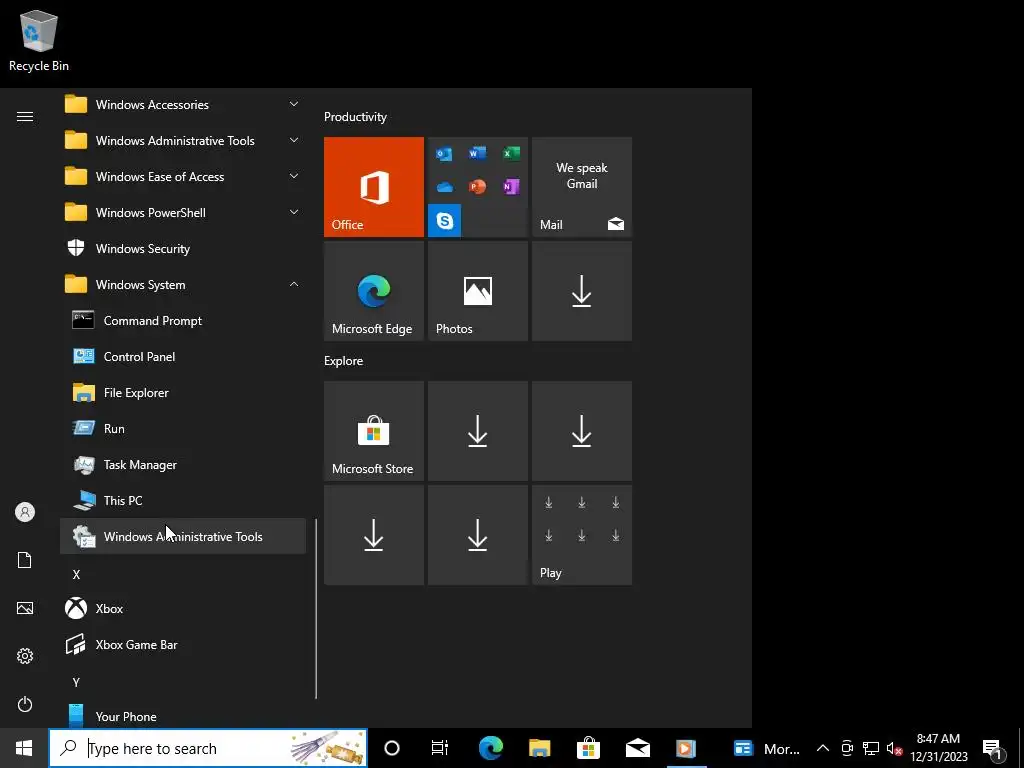Open the News widget labeled Mor...

click(x=766, y=748)
